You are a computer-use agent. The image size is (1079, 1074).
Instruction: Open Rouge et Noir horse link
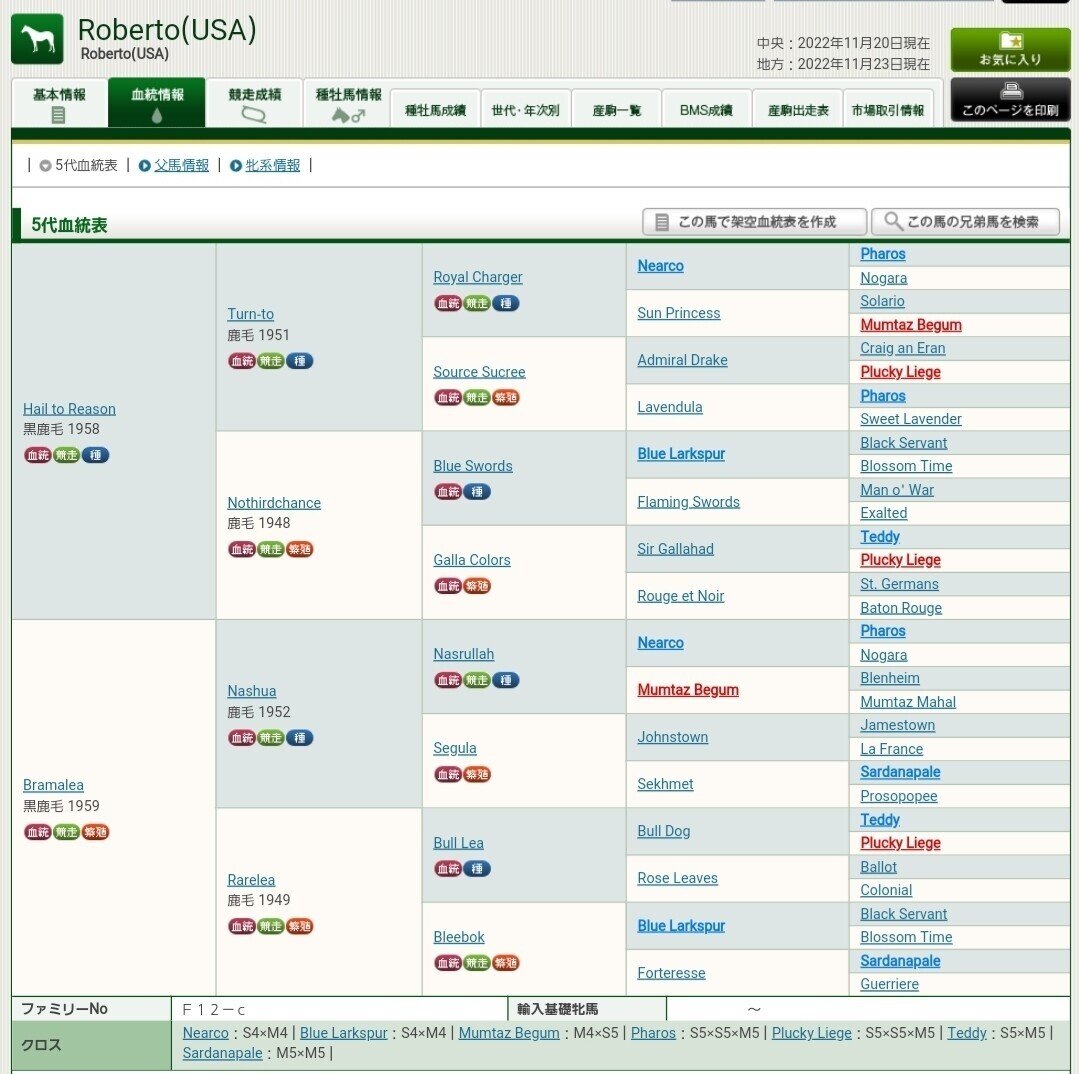coord(681,596)
